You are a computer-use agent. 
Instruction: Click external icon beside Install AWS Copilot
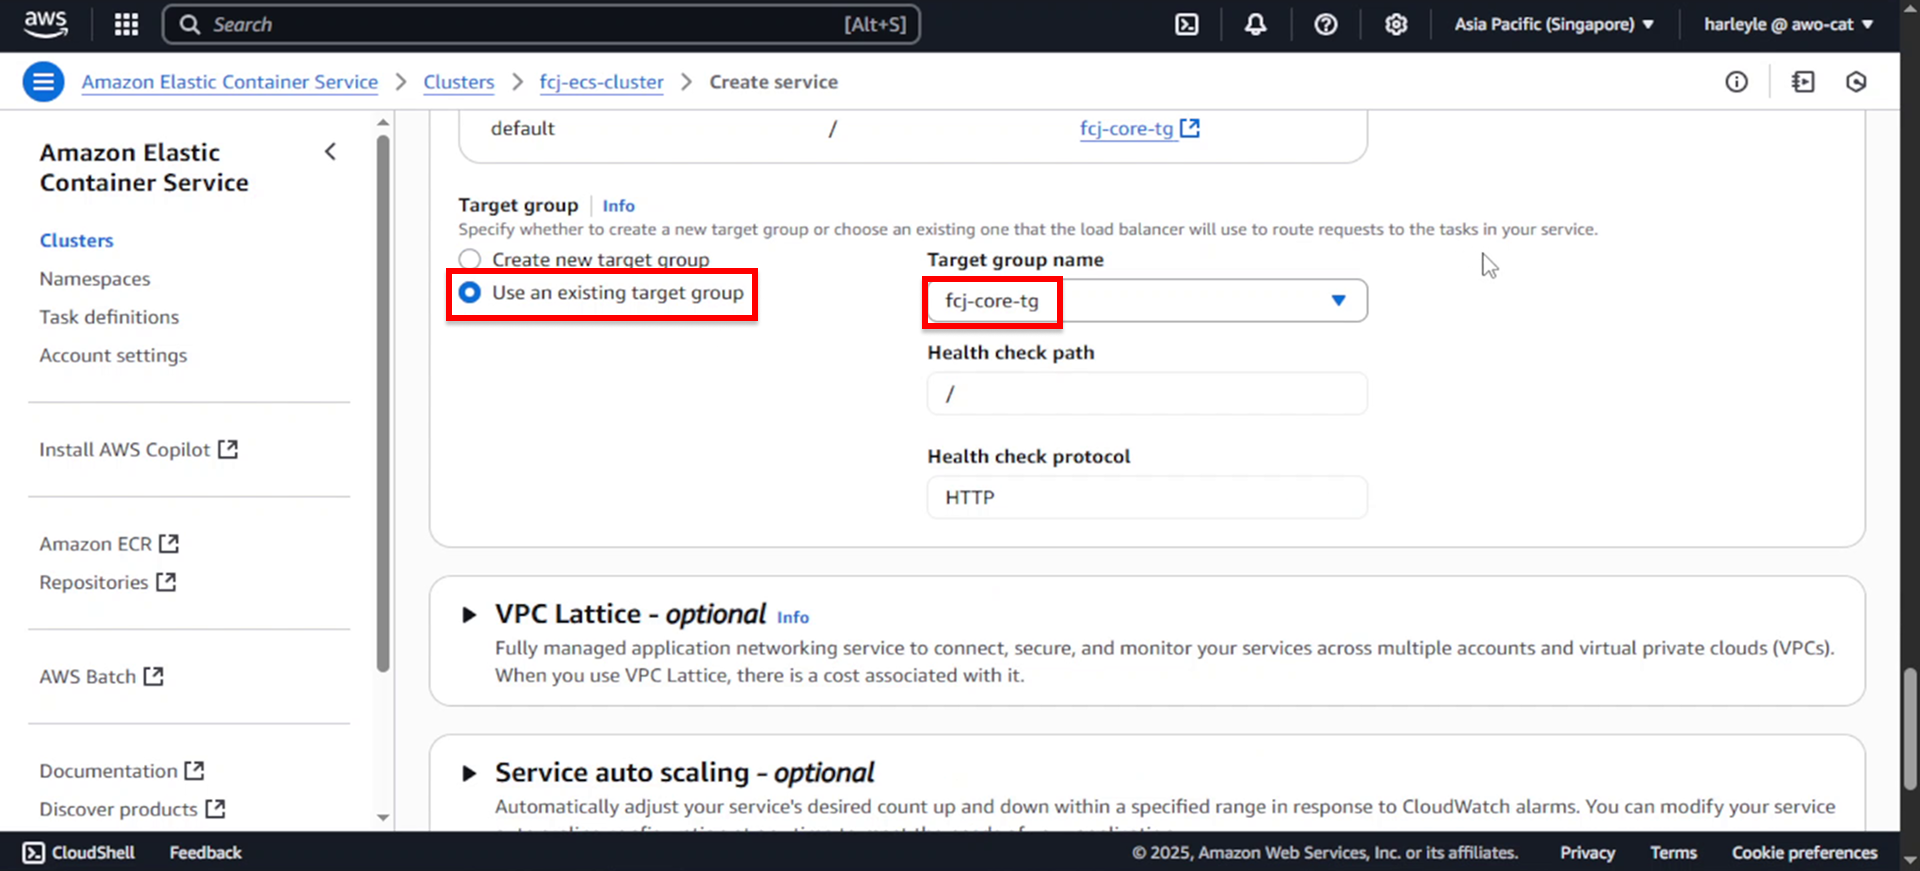click(x=228, y=449)
